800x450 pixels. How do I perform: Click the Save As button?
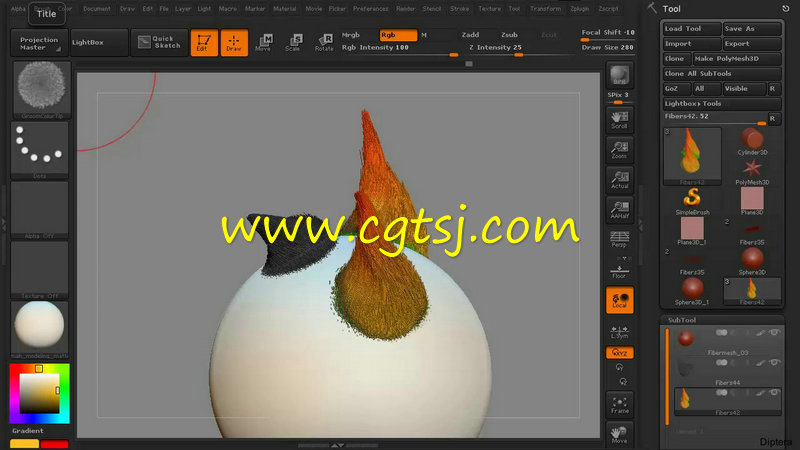tap(752, 29)
